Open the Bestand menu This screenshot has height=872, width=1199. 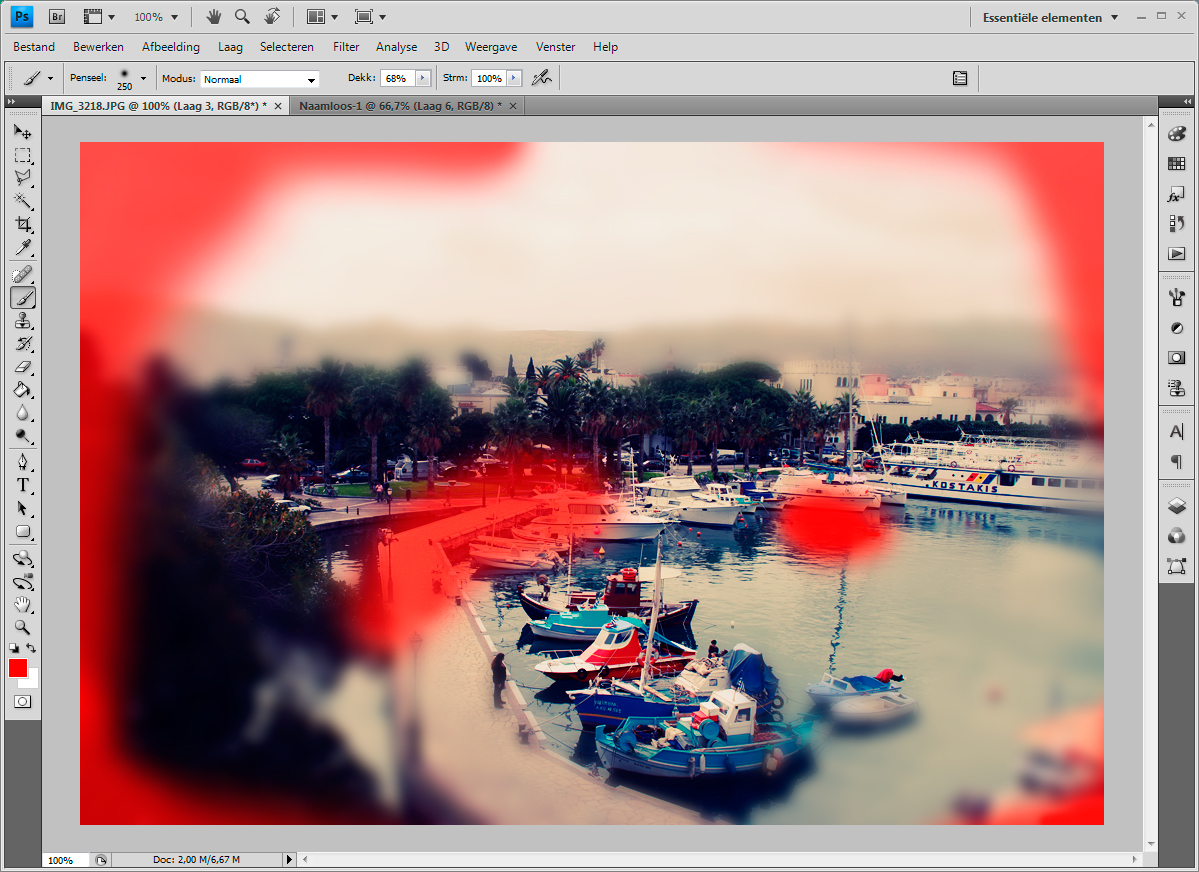tap(34, 47)
